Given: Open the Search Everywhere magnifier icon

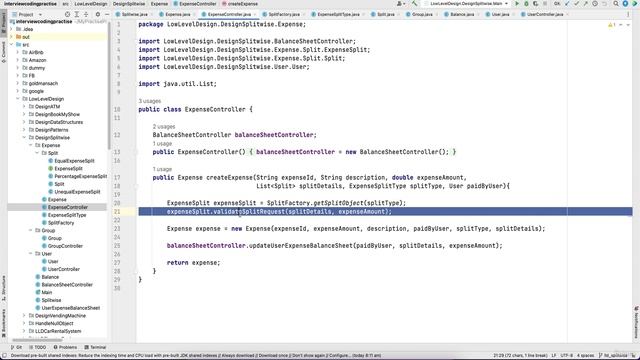Looking at the screenshot, I should click(616, 3).
